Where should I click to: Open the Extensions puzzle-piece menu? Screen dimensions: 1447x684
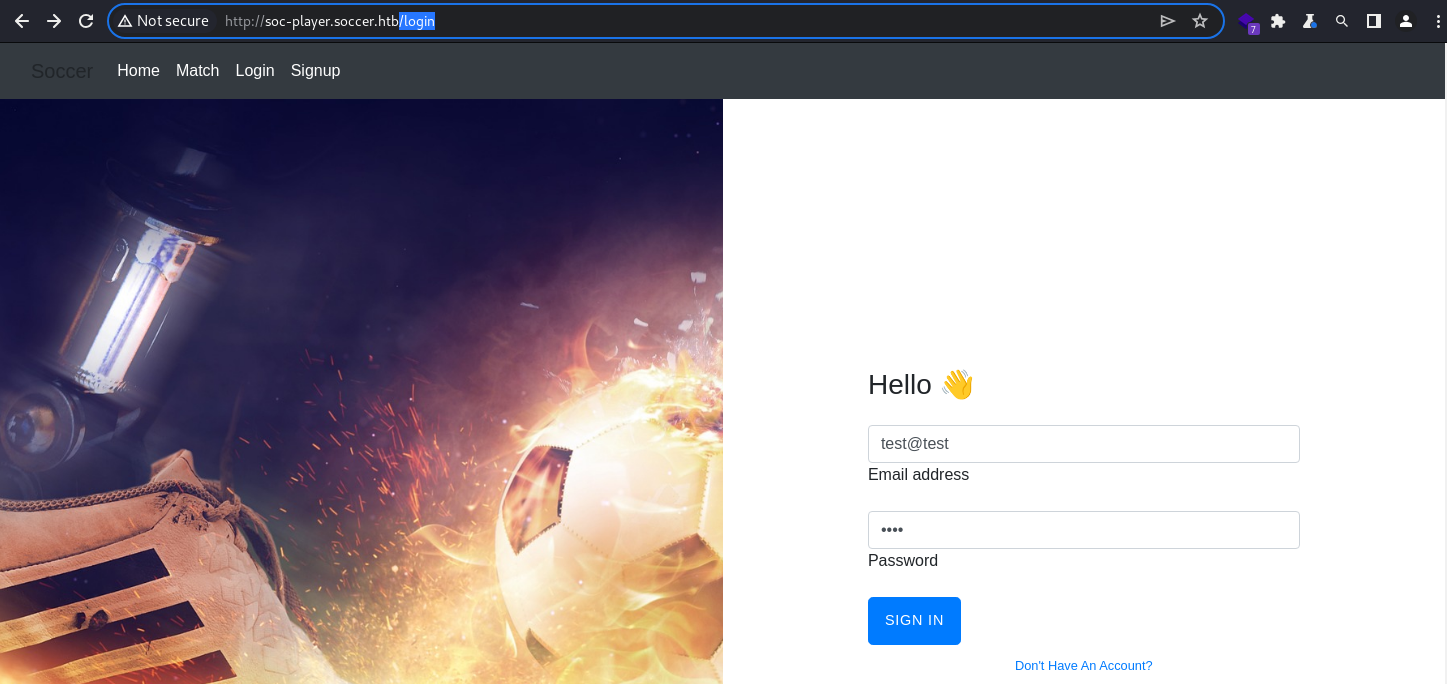click(x=1278, y=21)
